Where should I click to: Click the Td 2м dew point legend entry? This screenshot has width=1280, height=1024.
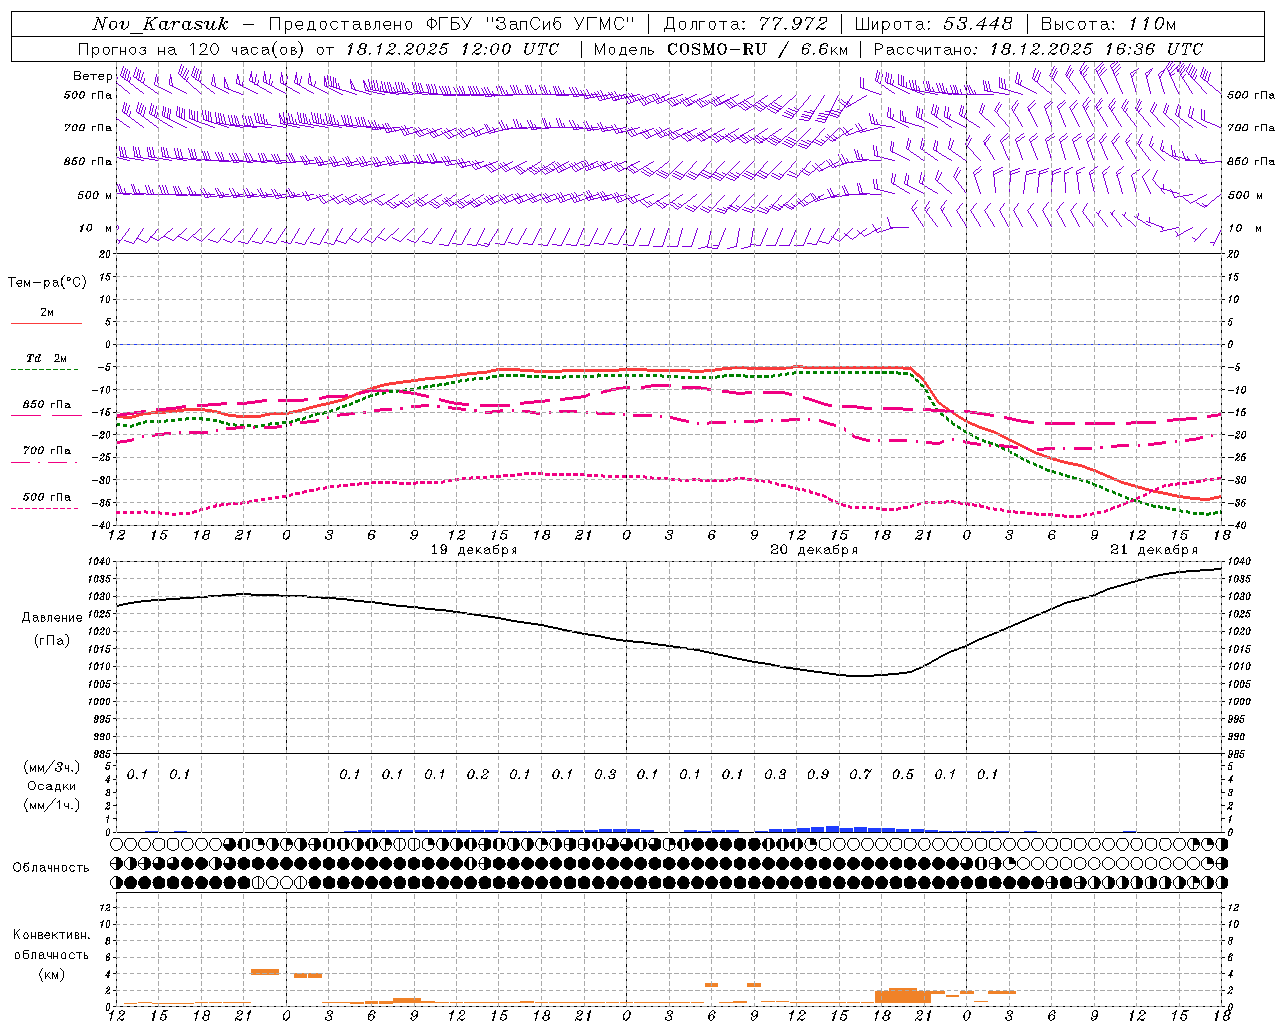click(46, 358)
